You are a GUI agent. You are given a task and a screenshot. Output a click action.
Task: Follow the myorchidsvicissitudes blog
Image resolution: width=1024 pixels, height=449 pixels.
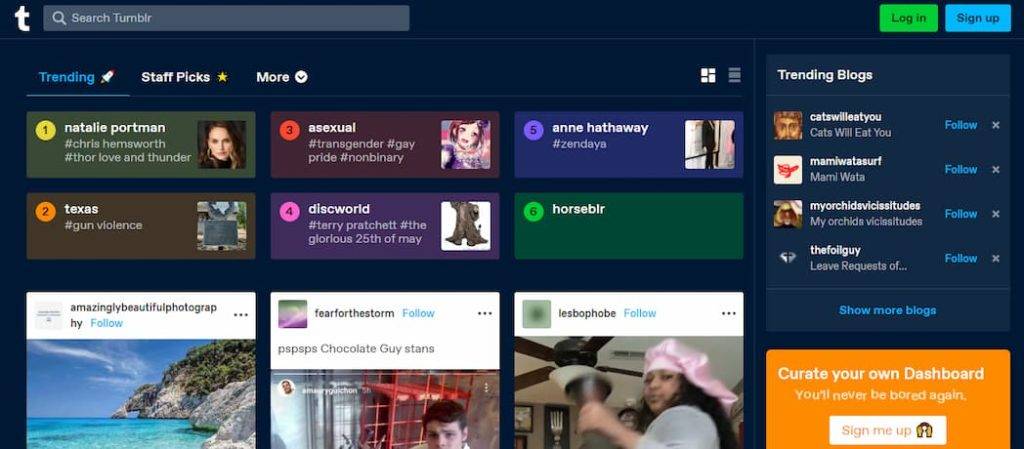[960, 214]
